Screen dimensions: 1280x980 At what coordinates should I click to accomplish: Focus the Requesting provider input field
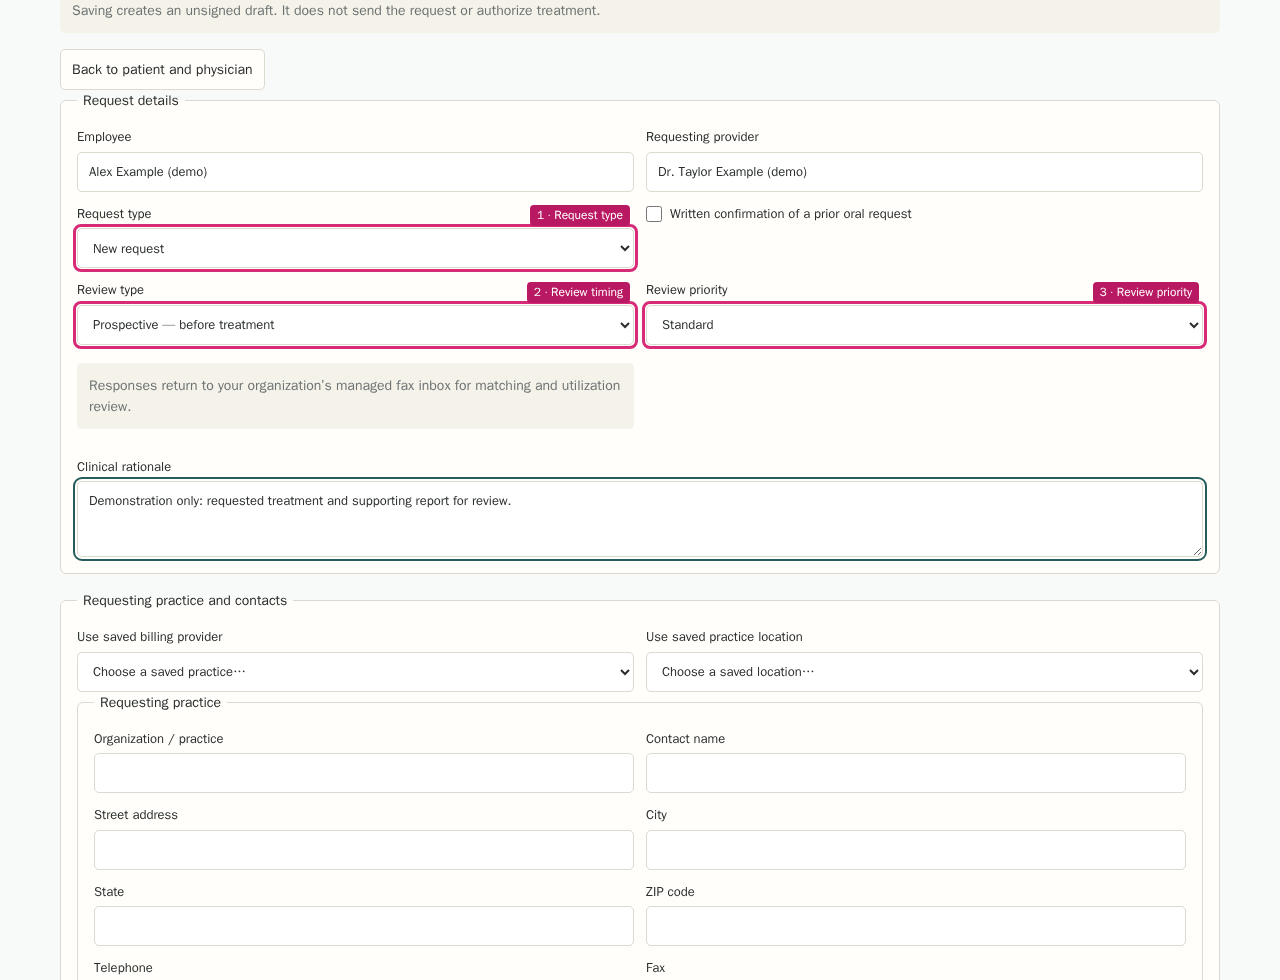(924, 172)
